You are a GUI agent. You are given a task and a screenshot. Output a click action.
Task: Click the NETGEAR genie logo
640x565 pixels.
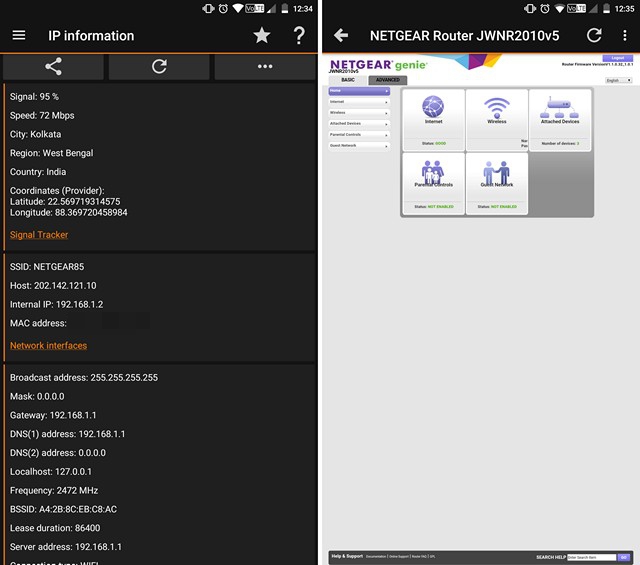click(378, 65)
